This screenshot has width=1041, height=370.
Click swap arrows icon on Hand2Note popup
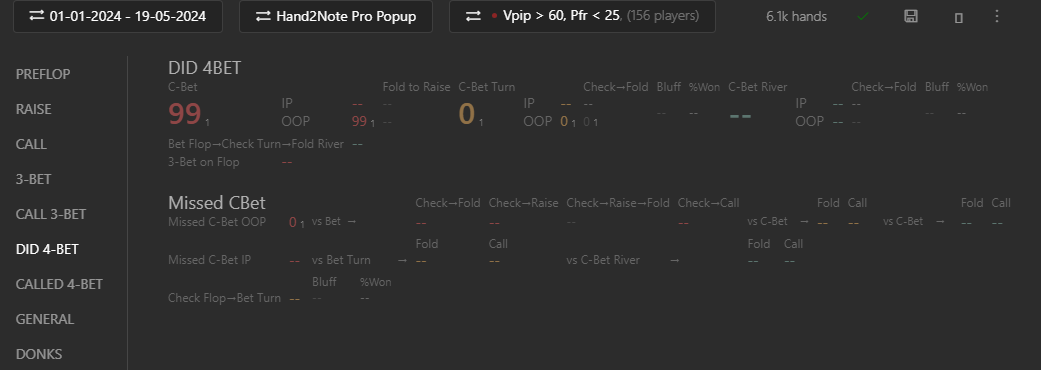(263, 16)
